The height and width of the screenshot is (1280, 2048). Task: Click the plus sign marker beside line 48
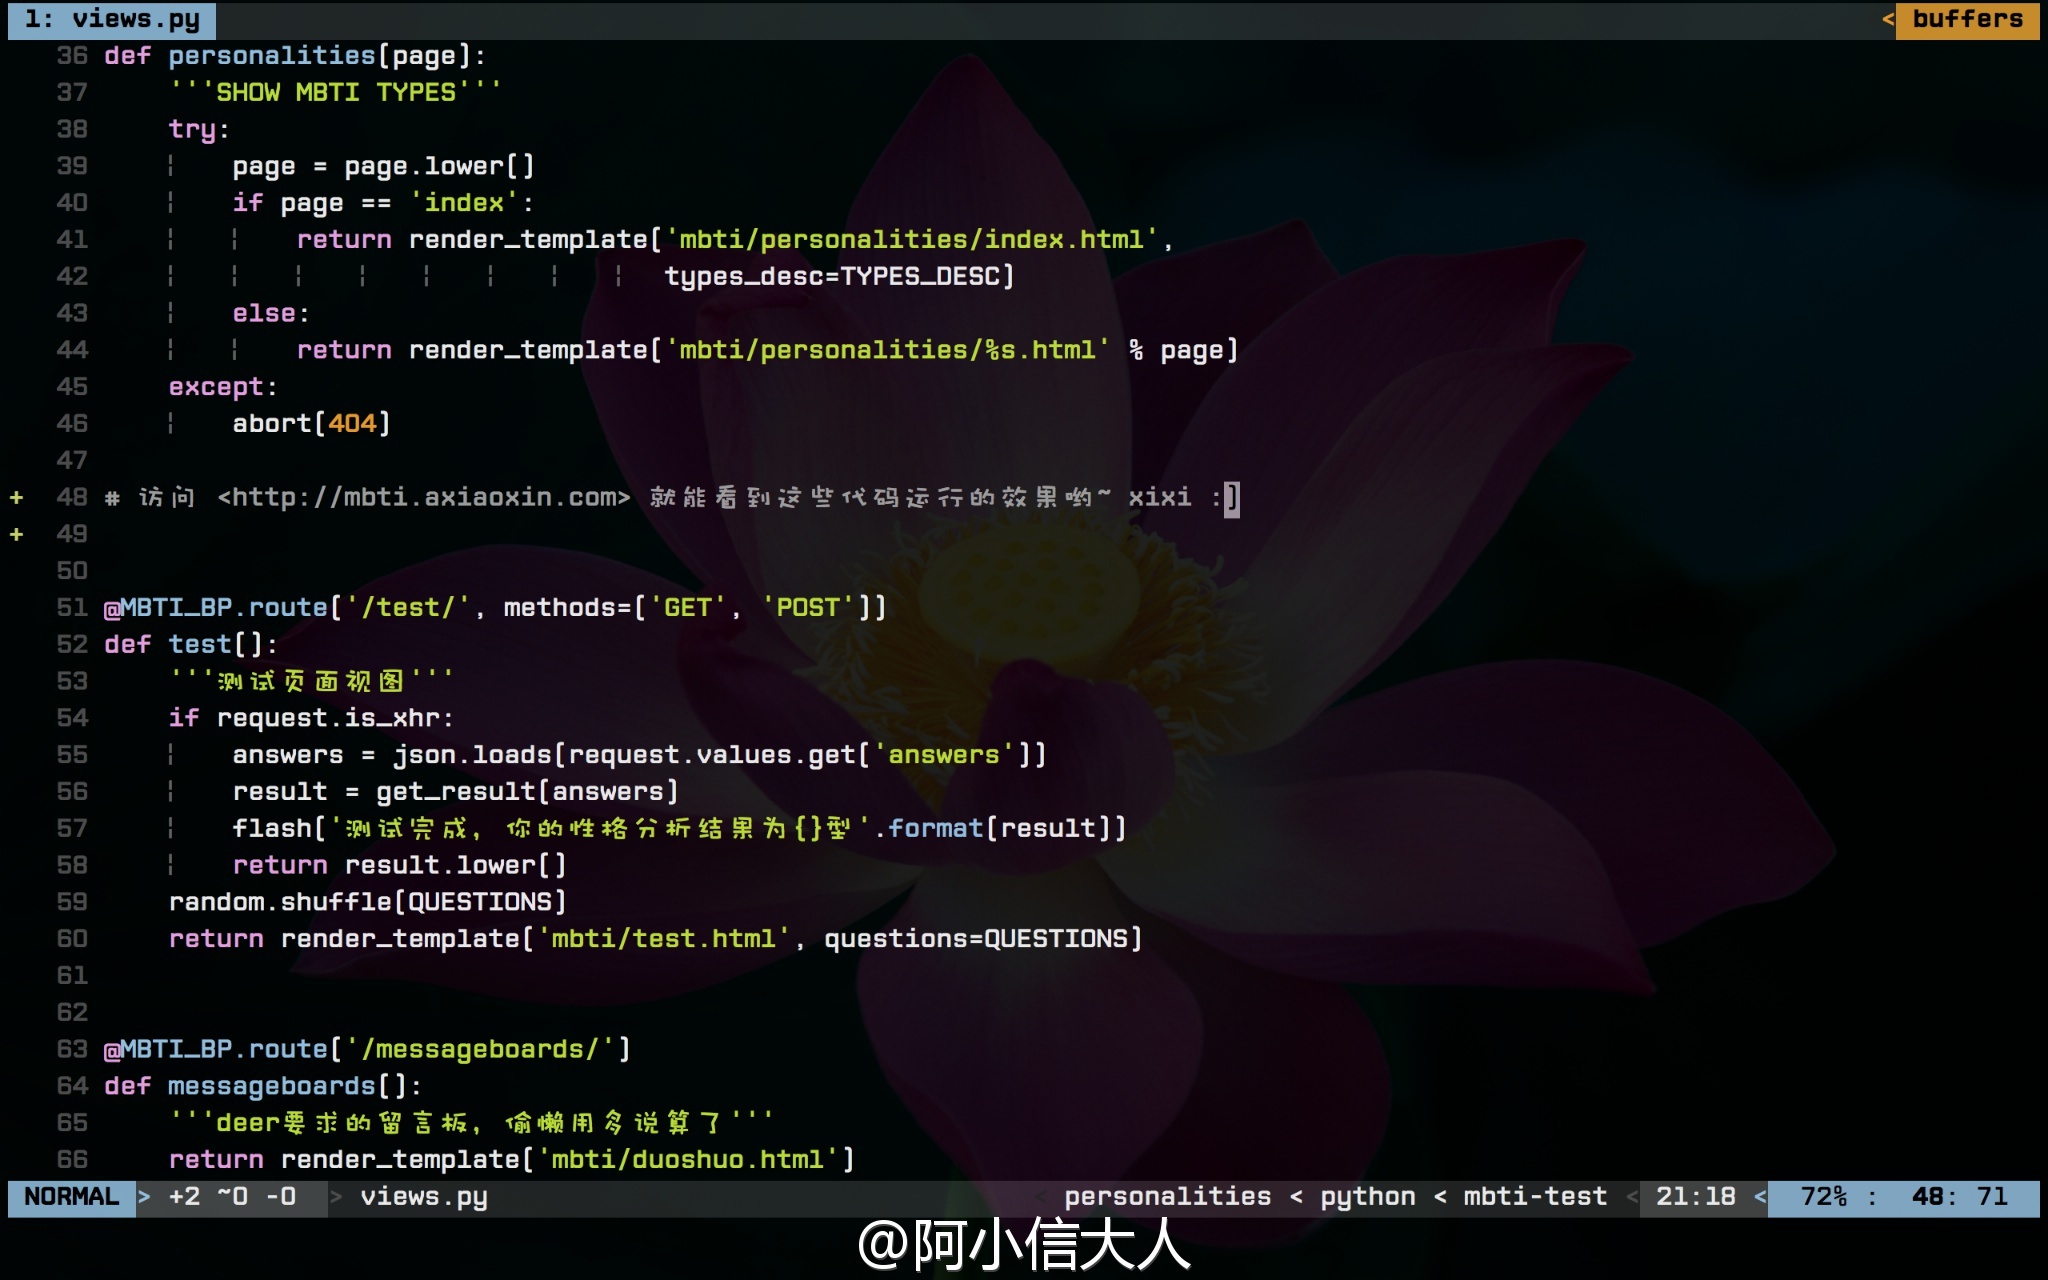point(16,497)
